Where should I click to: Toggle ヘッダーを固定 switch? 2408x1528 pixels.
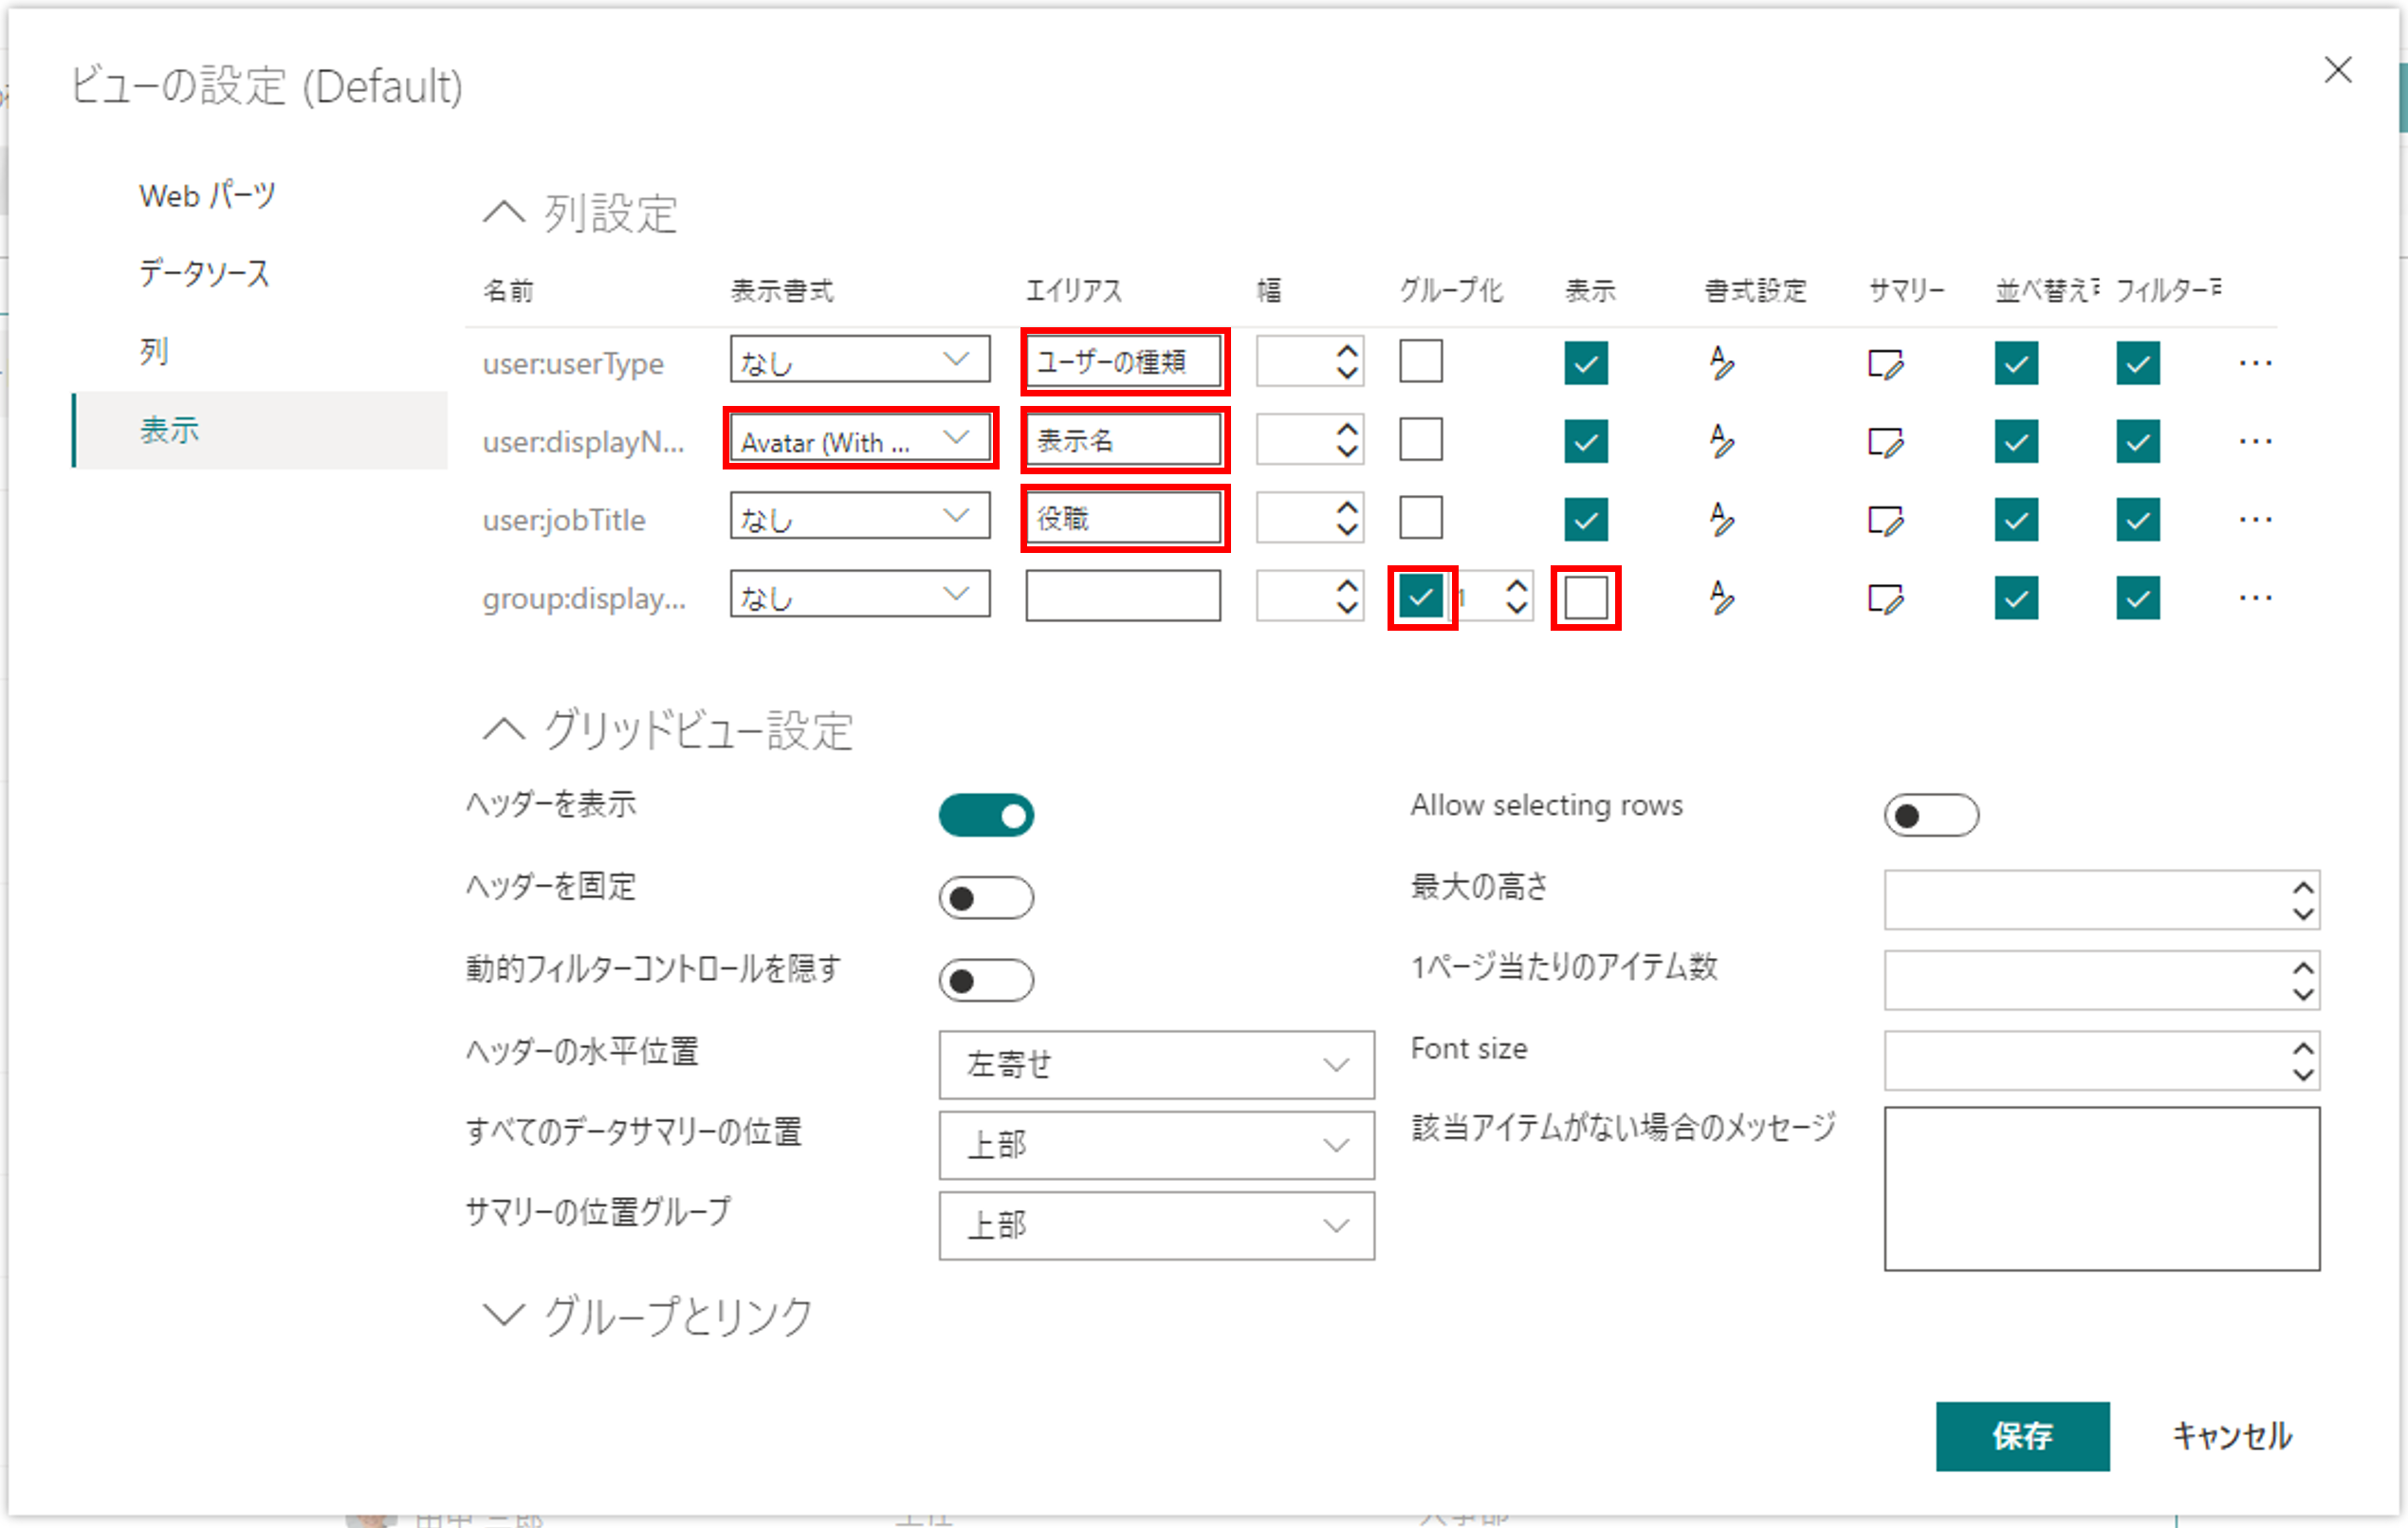(985, 898)
